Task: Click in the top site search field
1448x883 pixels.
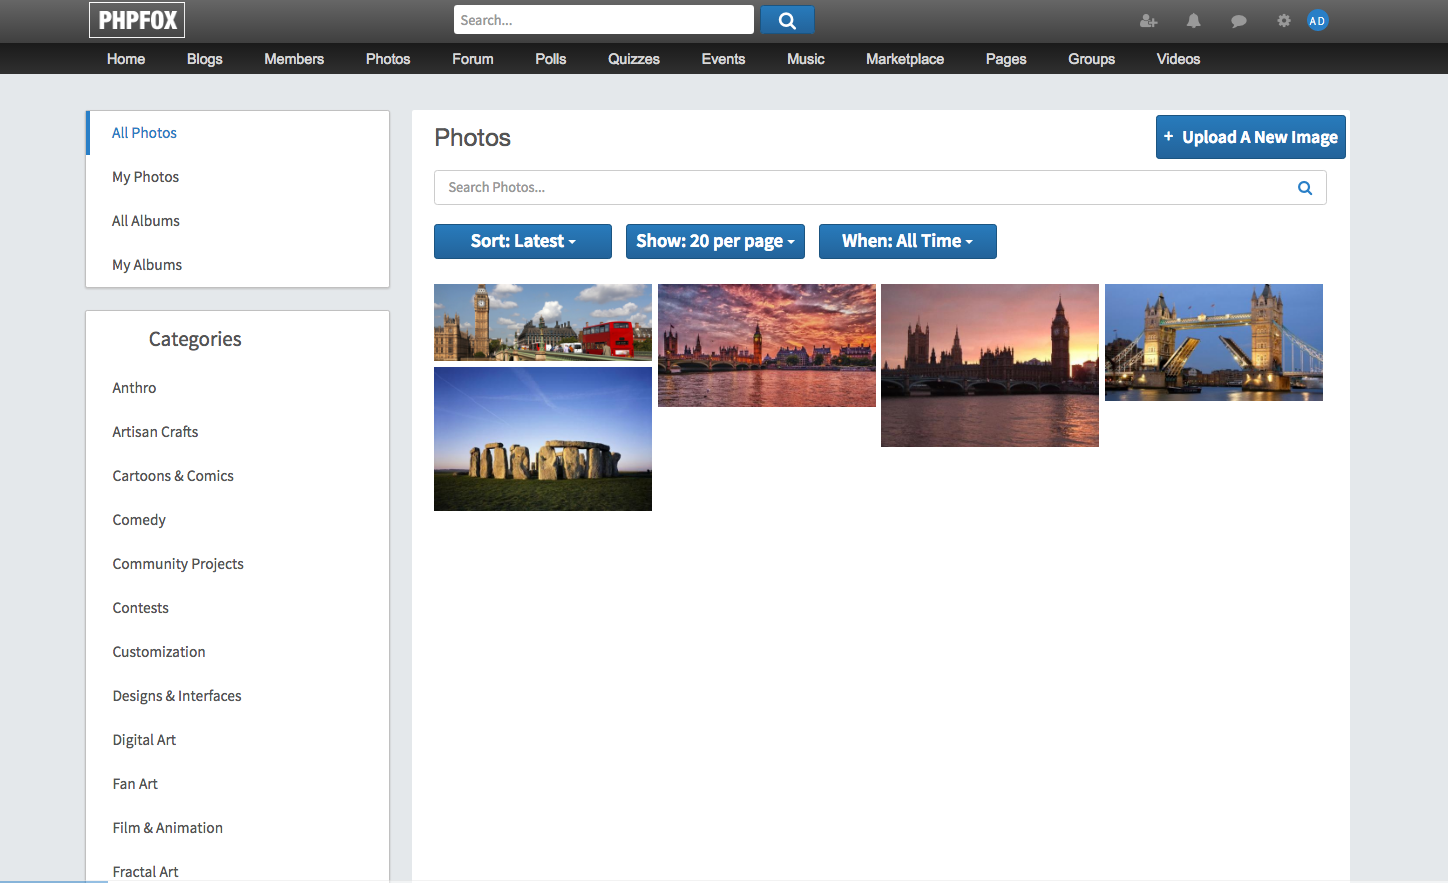Action: (603, 20)
